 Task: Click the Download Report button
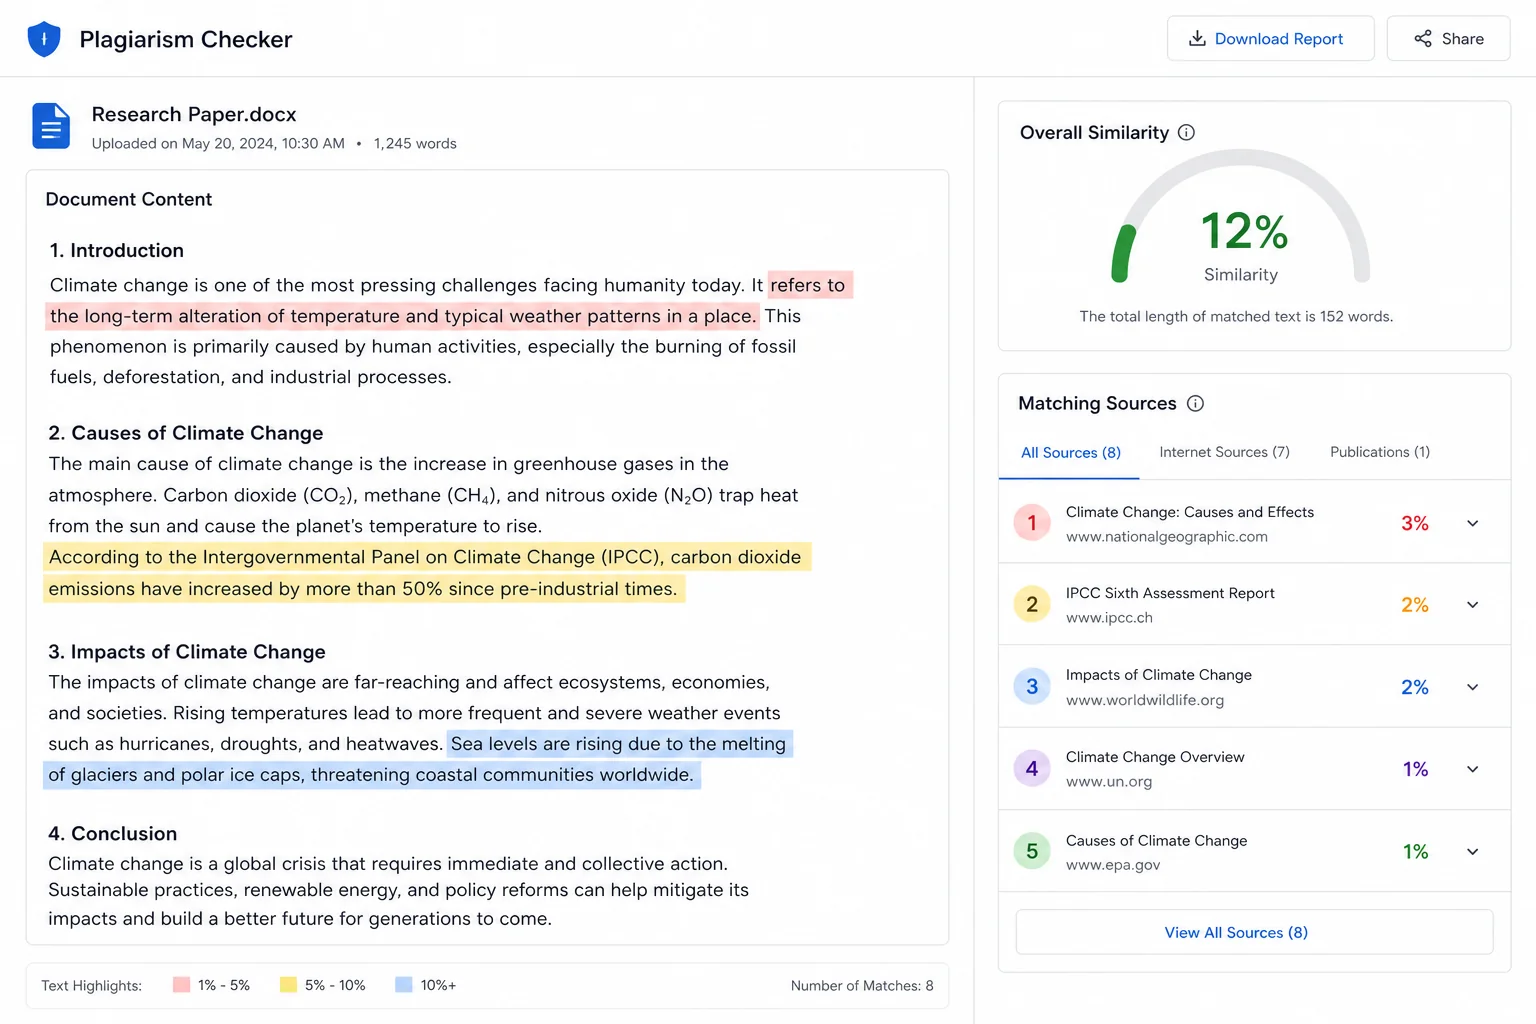1270,38
